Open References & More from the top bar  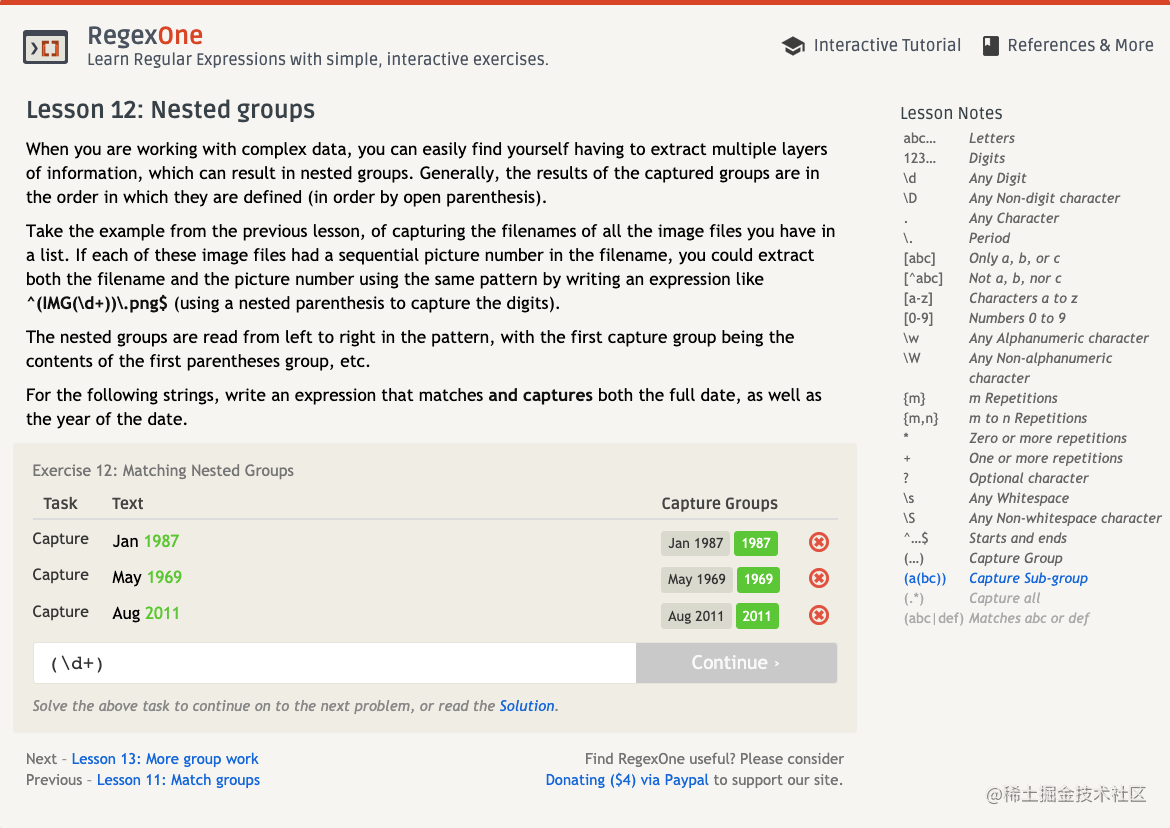pos(1080,44)
